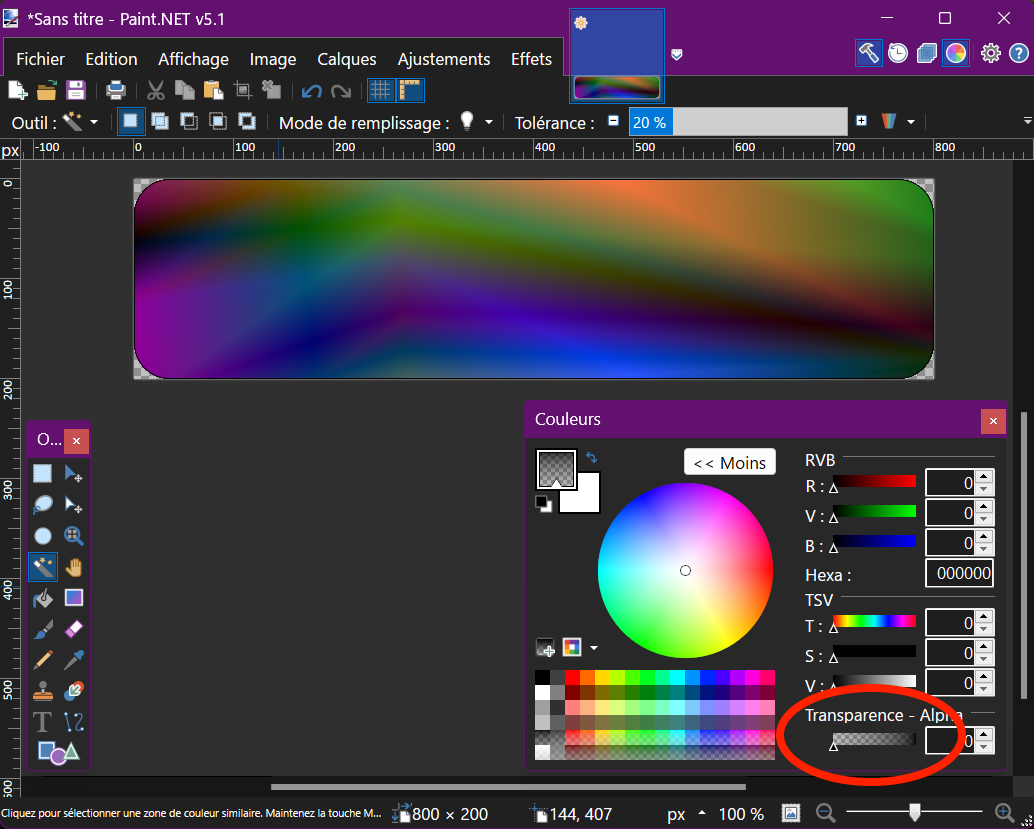The image size is (1034, 829).
Task: Select the Pencil tool
Action: 43,660
